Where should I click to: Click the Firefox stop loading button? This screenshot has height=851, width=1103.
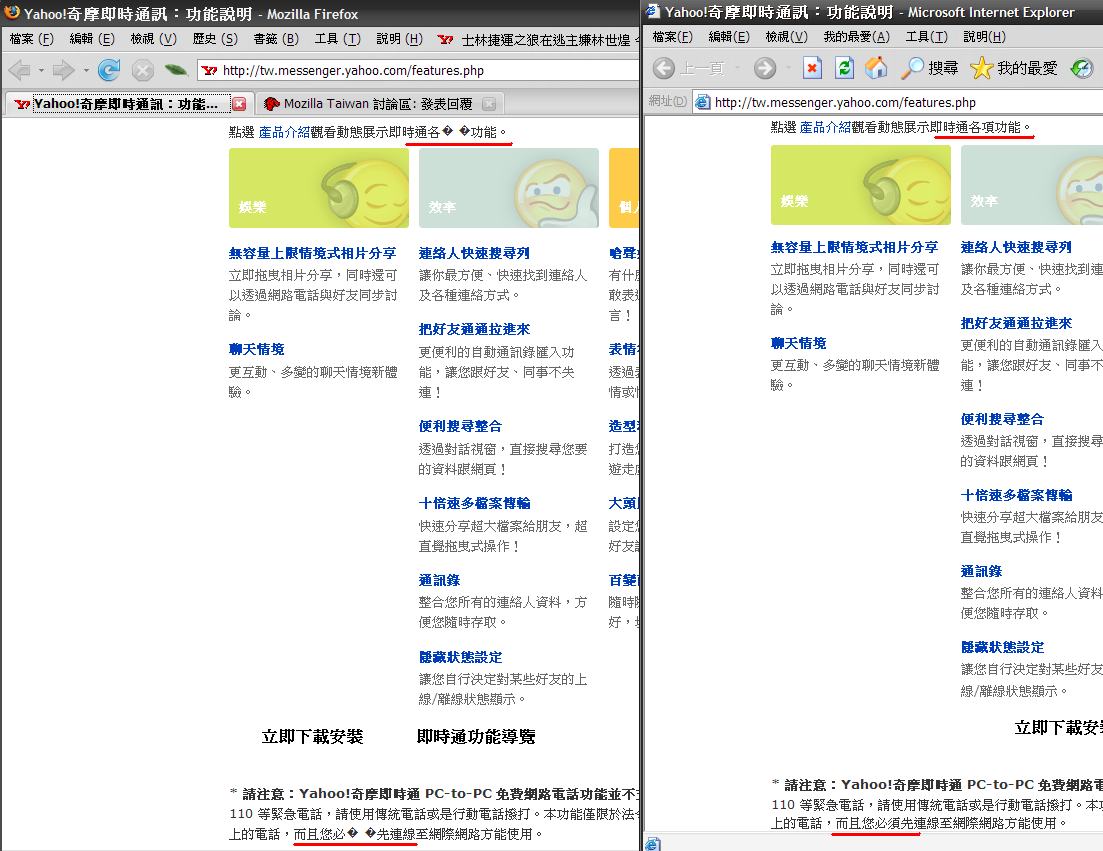click(143, 70)
